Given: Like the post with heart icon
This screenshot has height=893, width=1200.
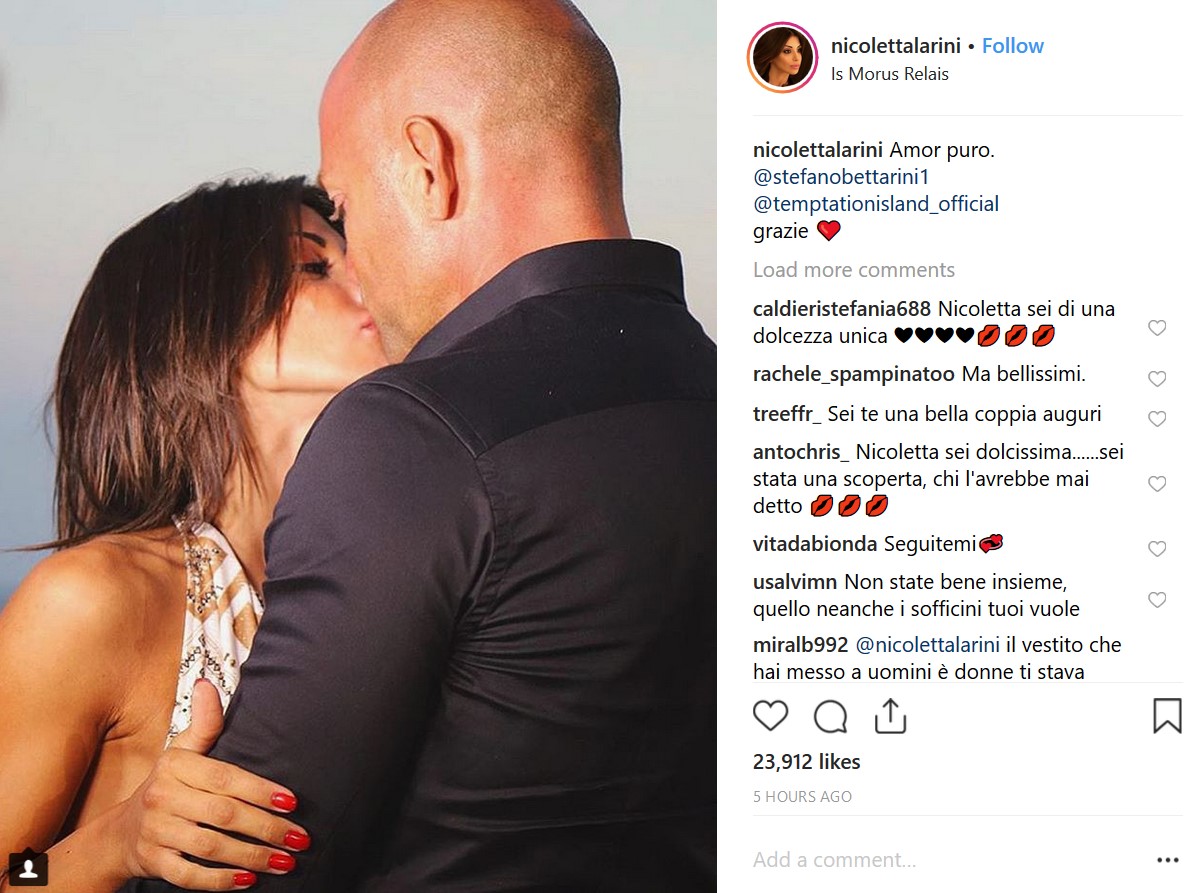Looking at the screenshot, I should point(770,716).
